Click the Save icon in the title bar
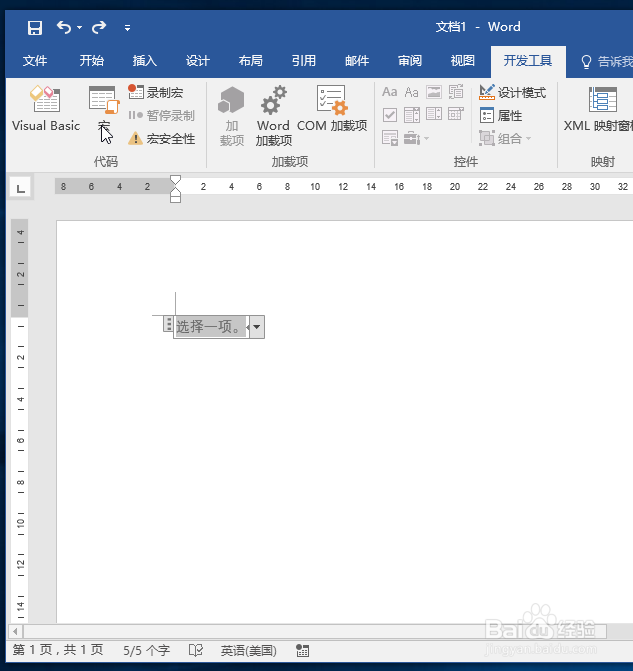The height and width of the screenshot is (671, 633). point(35,28)
